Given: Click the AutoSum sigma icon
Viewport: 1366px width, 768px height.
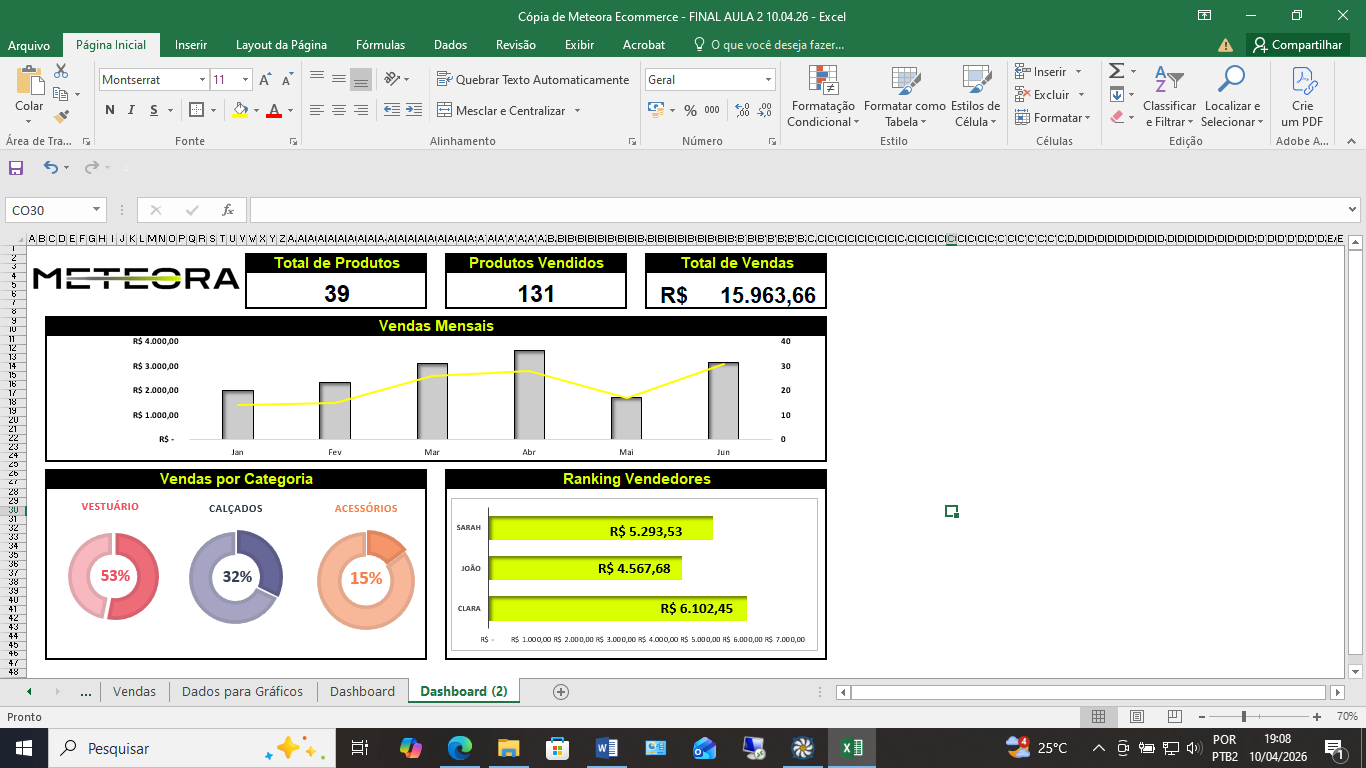Looking at the screenshot, I should (1117, 71).
